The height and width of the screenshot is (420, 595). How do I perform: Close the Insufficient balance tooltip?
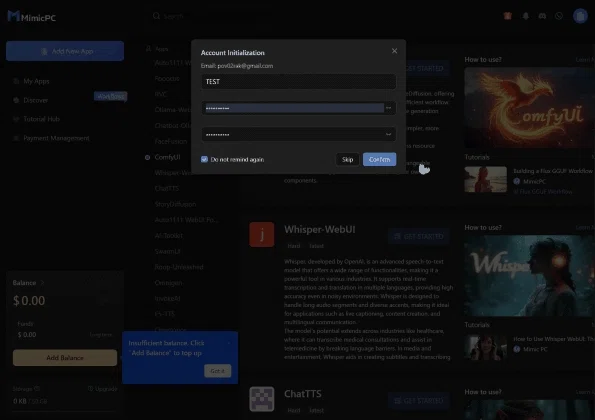pos(229,343)
